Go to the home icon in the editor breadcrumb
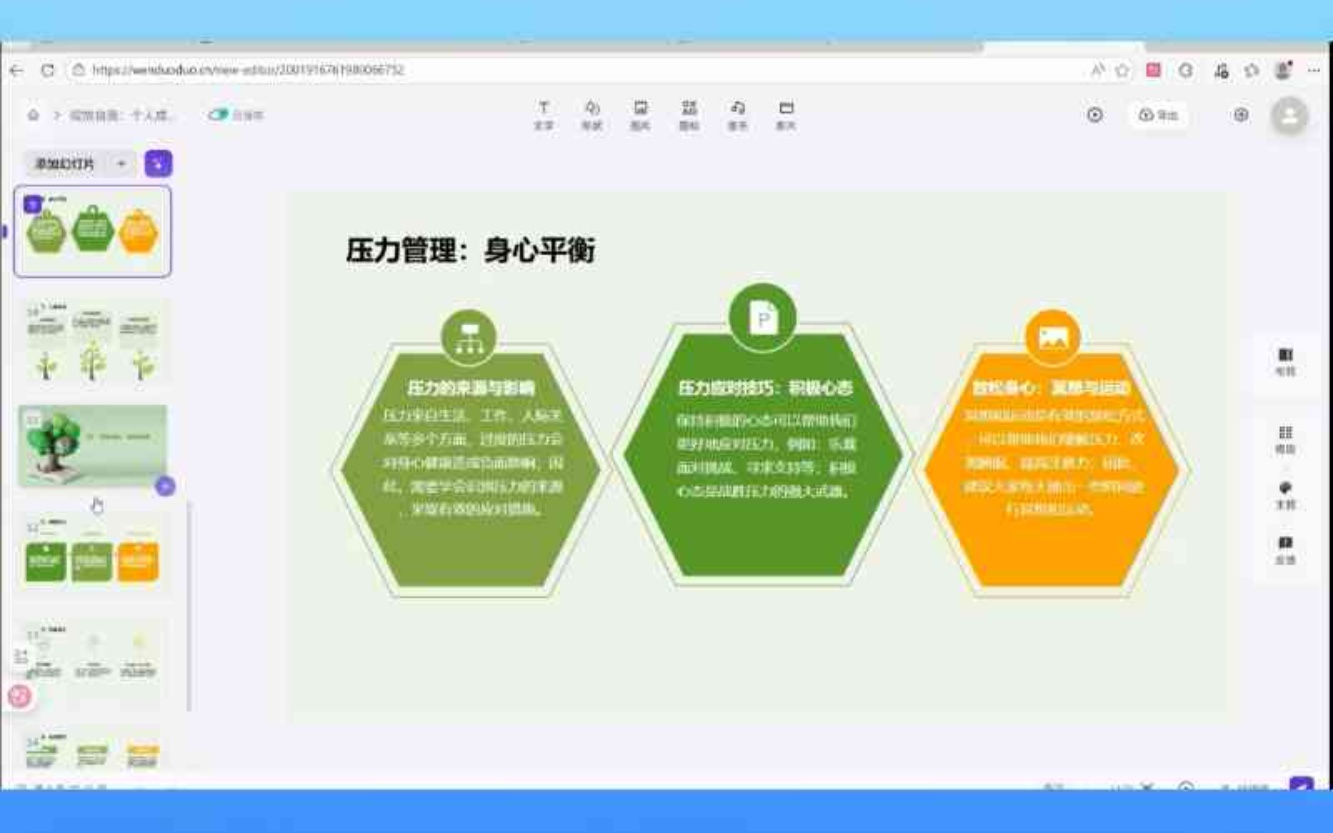 [33, 115]
